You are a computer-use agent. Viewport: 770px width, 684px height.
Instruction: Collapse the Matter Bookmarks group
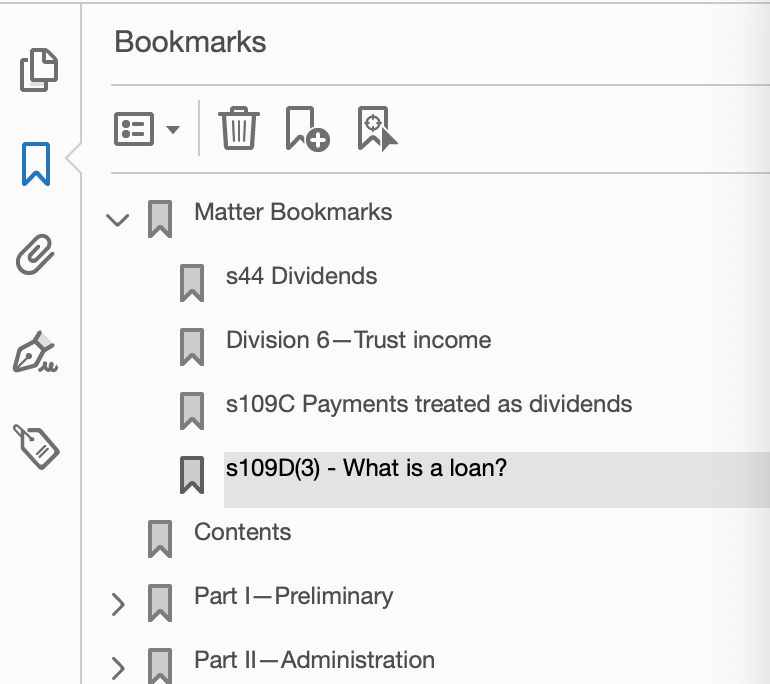click(118, 219)
